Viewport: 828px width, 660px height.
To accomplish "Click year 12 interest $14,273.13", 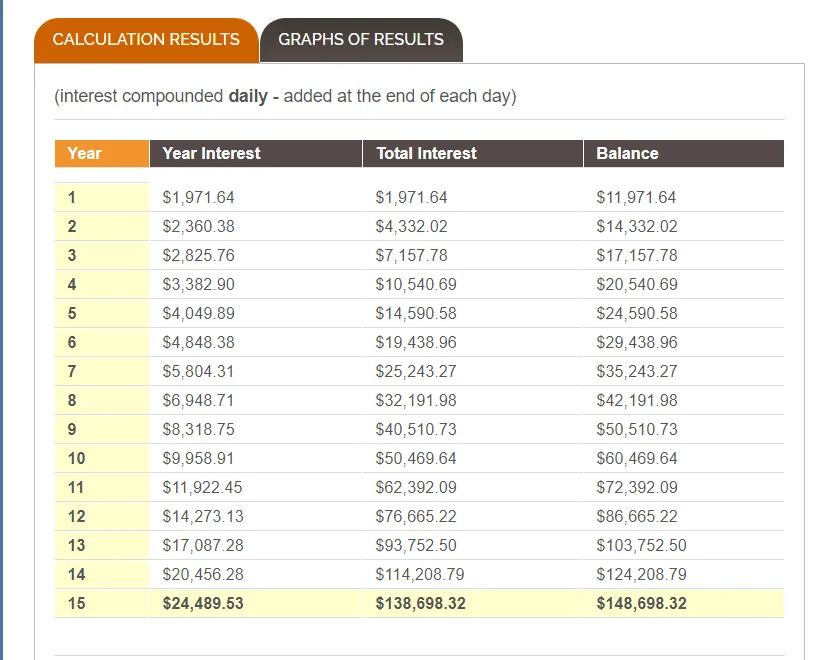I will pyautogui.click(x=202, y=516).
